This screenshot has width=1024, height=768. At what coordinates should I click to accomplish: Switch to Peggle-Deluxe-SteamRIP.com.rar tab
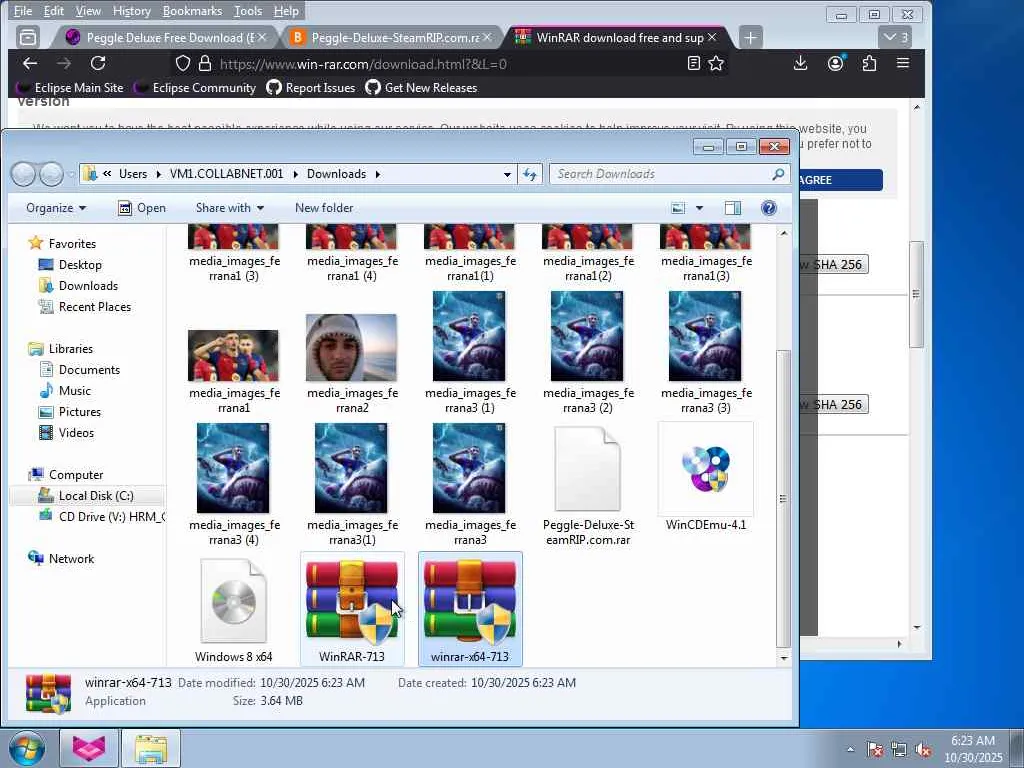(x=391, y=37)
